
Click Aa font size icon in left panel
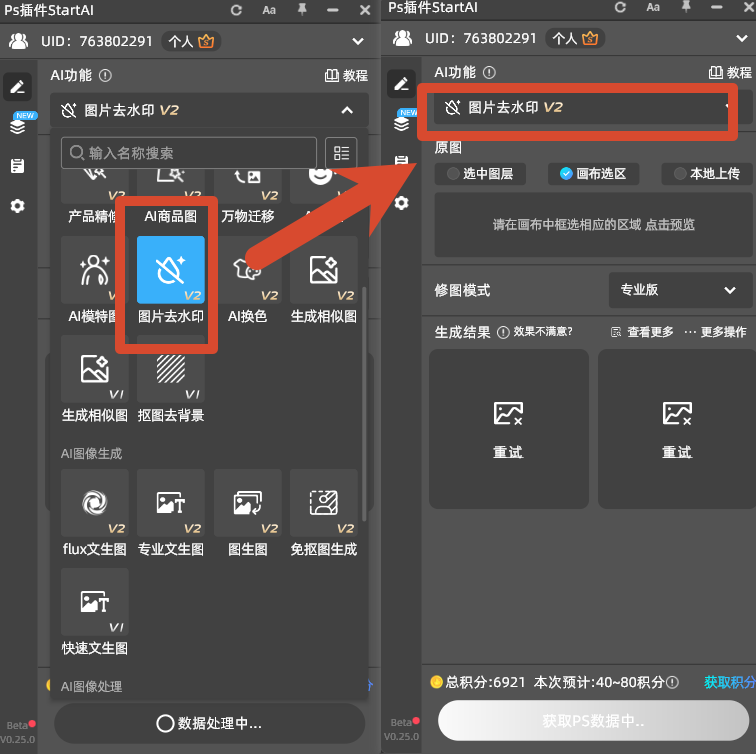[269, 10]
